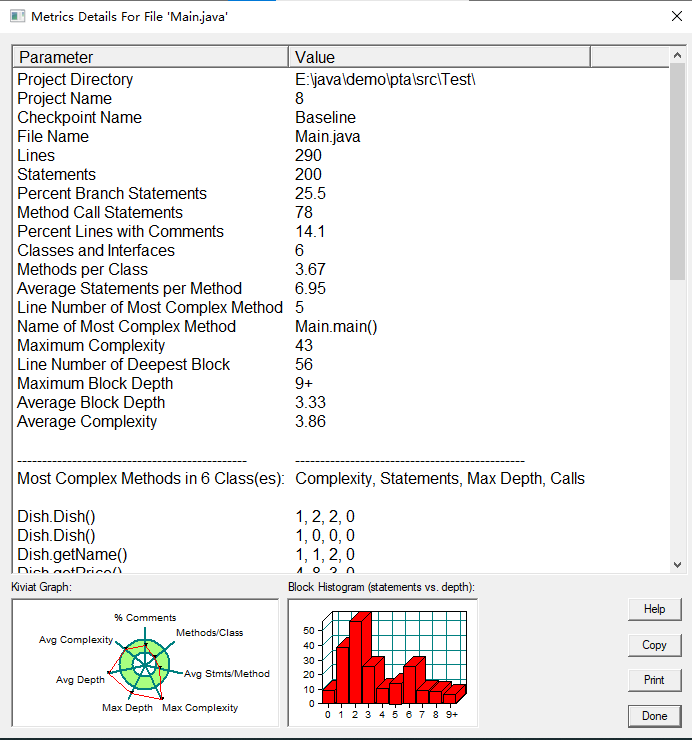Select the File Name row

pos(340,136)
